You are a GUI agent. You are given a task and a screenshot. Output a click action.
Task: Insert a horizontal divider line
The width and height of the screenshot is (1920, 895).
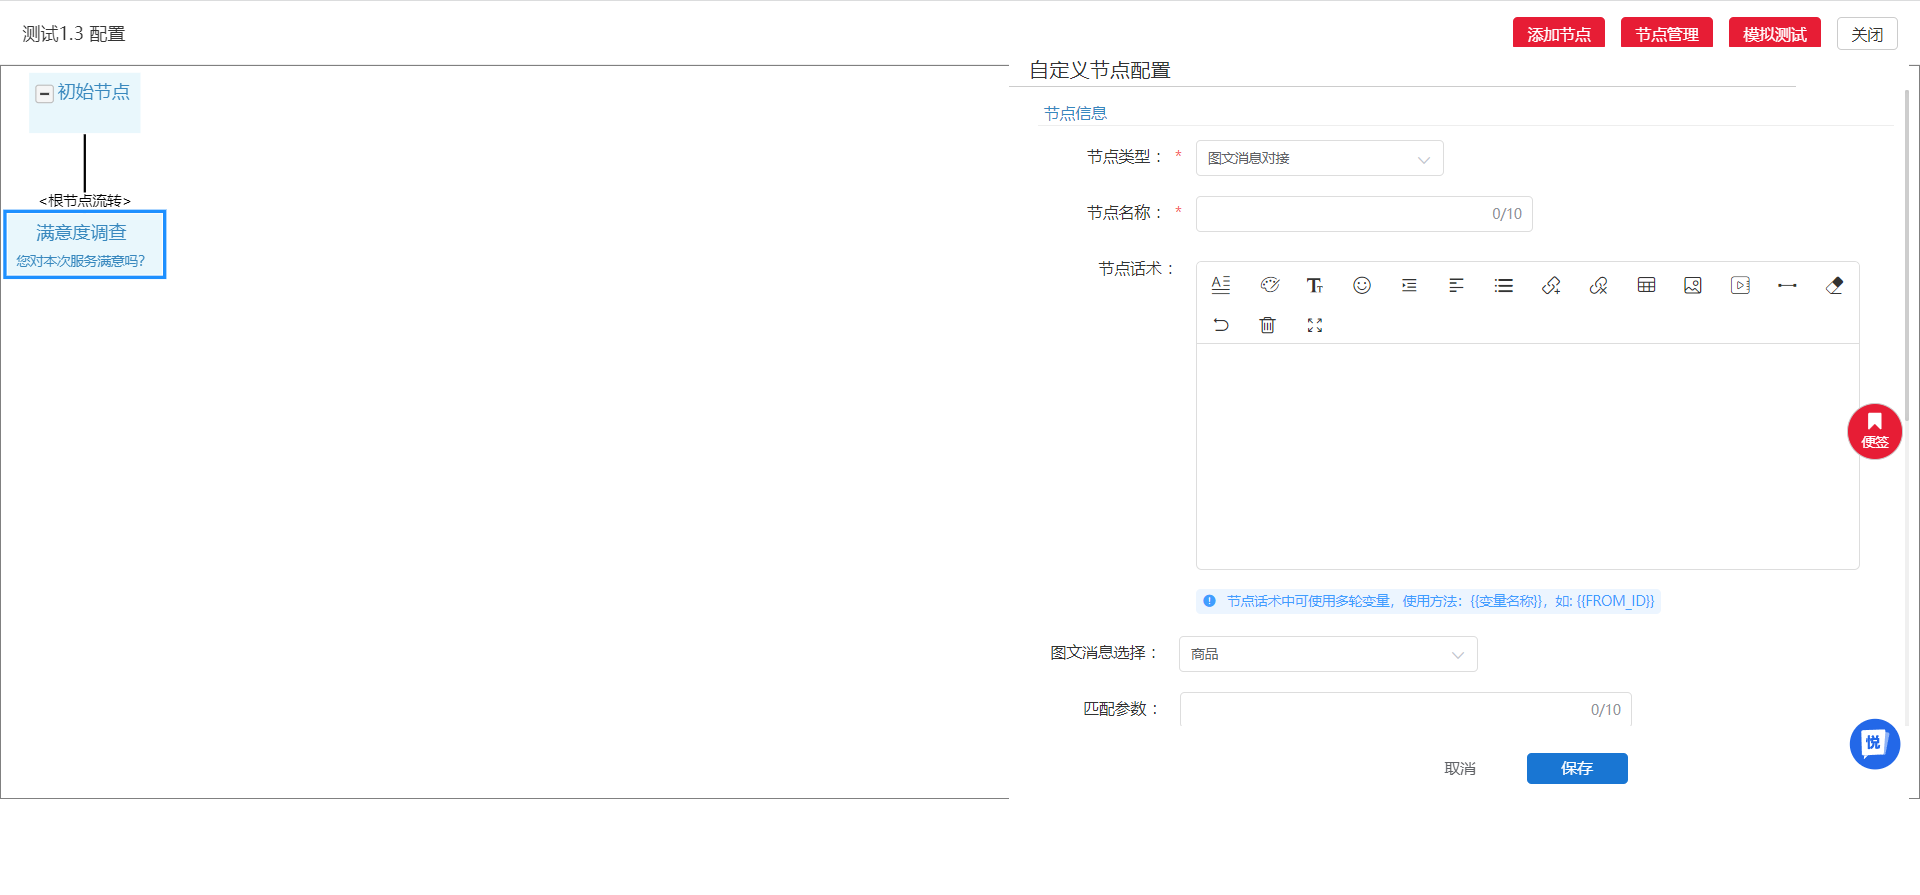(x=1787, y=285)
